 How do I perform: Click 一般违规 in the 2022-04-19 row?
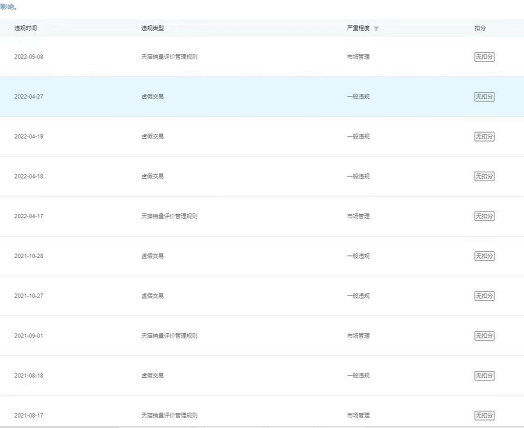(358, 136)
